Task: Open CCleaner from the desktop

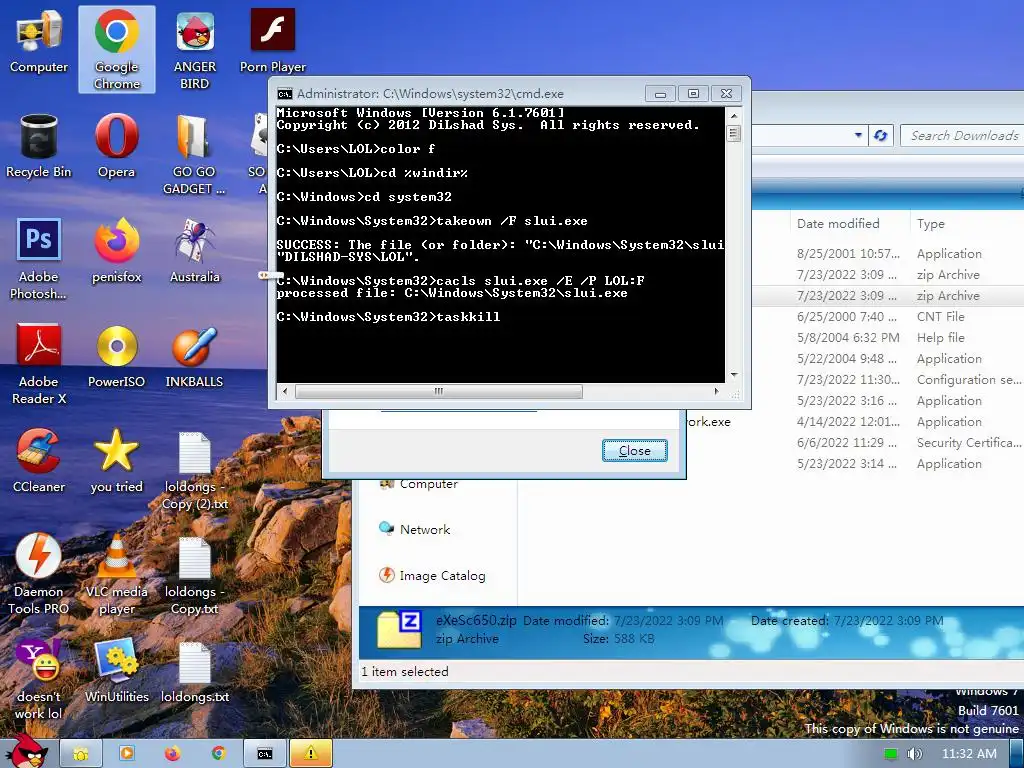Action: (x=39, y=461)
